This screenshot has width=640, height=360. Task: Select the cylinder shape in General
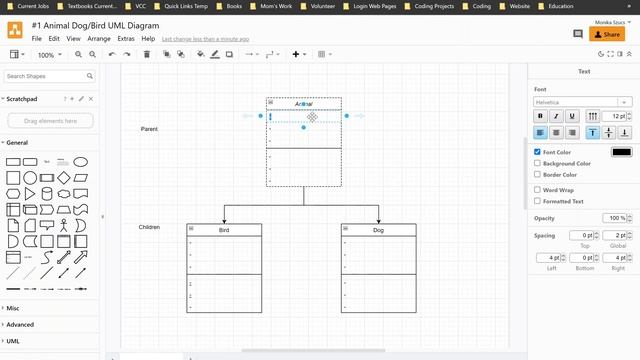[x=47, y=194]
